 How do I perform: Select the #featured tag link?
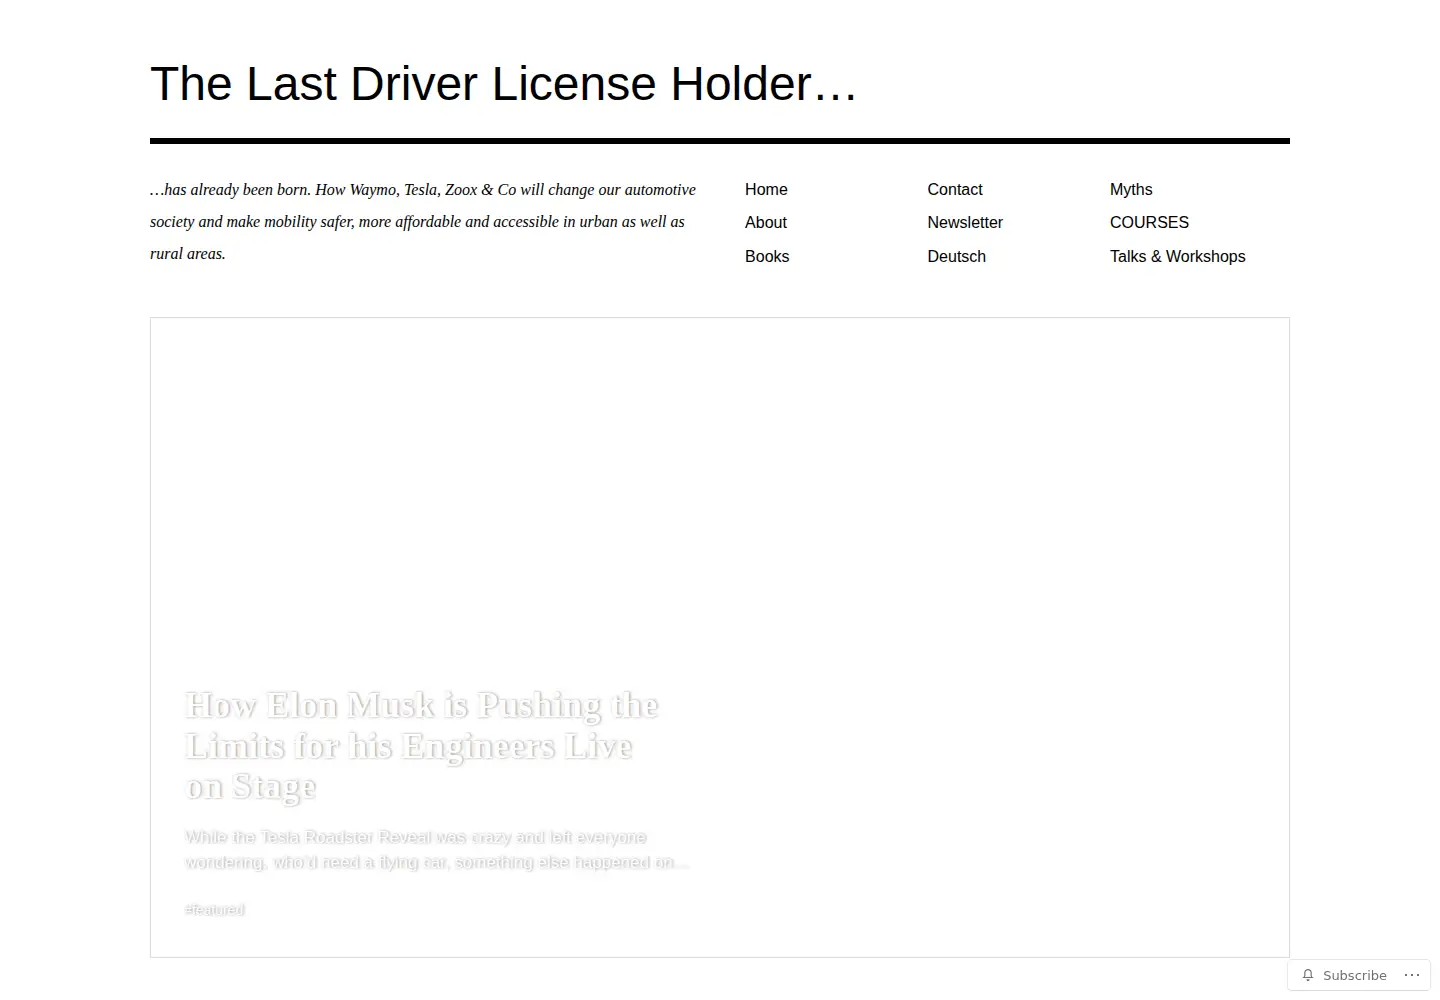[215, 909]
